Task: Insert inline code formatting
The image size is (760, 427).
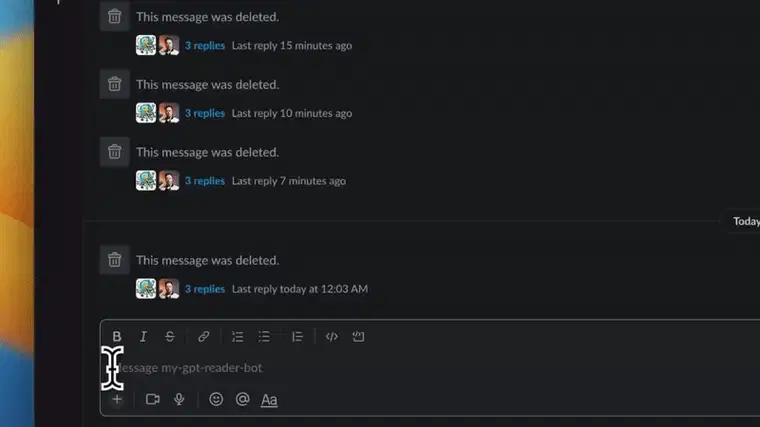Action: (x=332, y=336)
